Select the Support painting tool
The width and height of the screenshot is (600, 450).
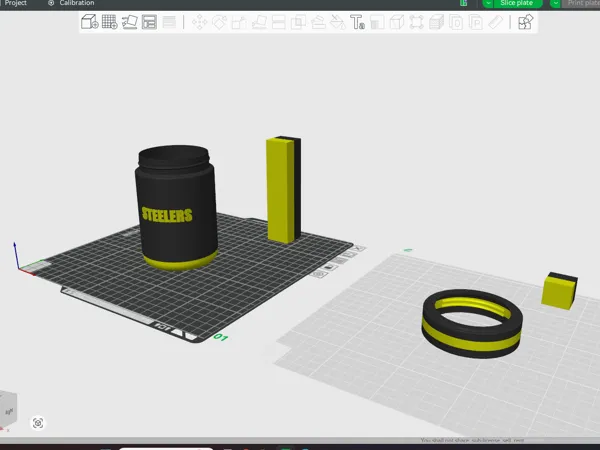click(318, 22)
